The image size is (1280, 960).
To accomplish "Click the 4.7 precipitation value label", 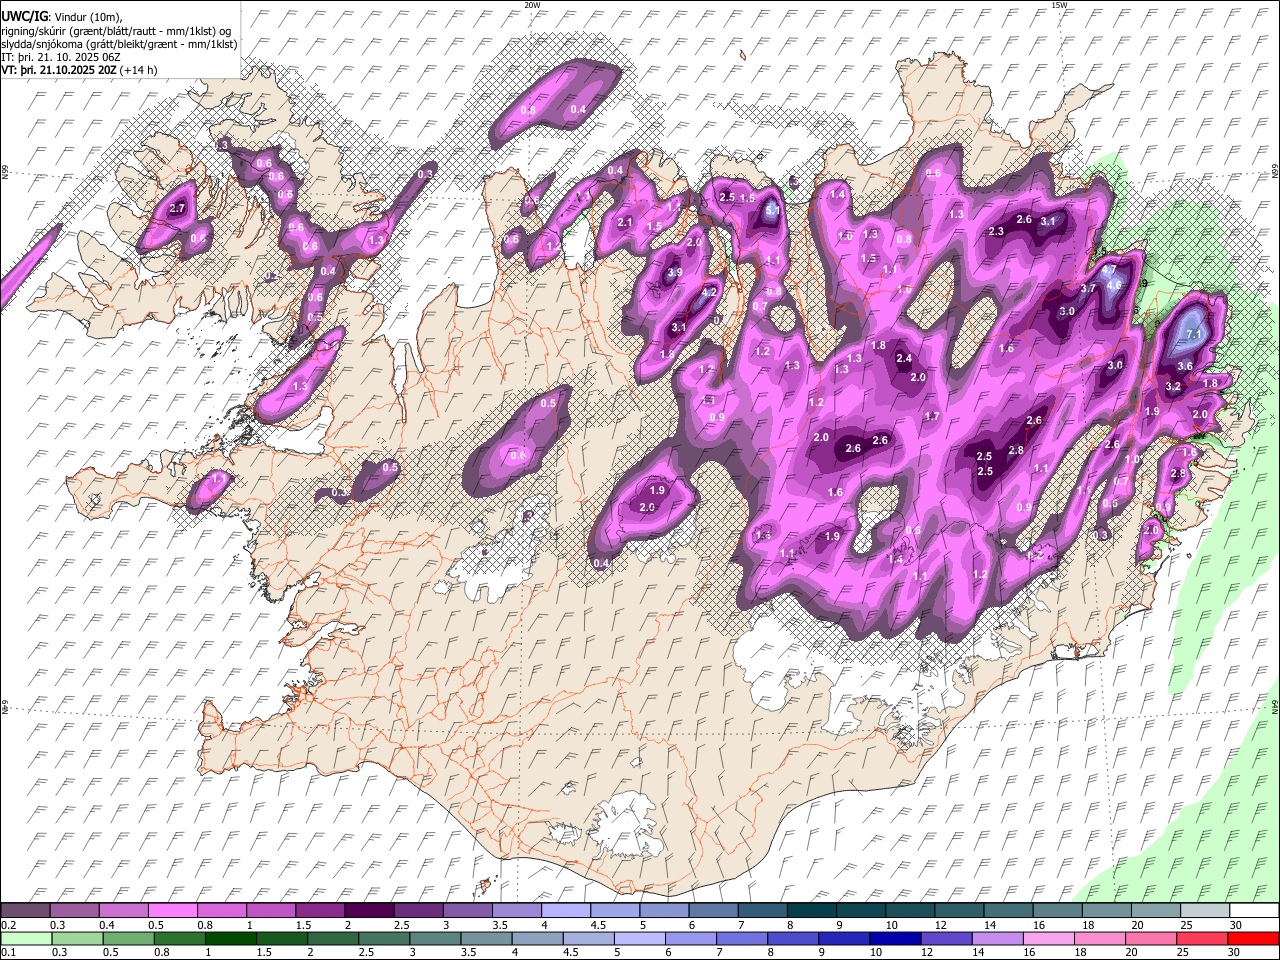I will click(1108, 270).
